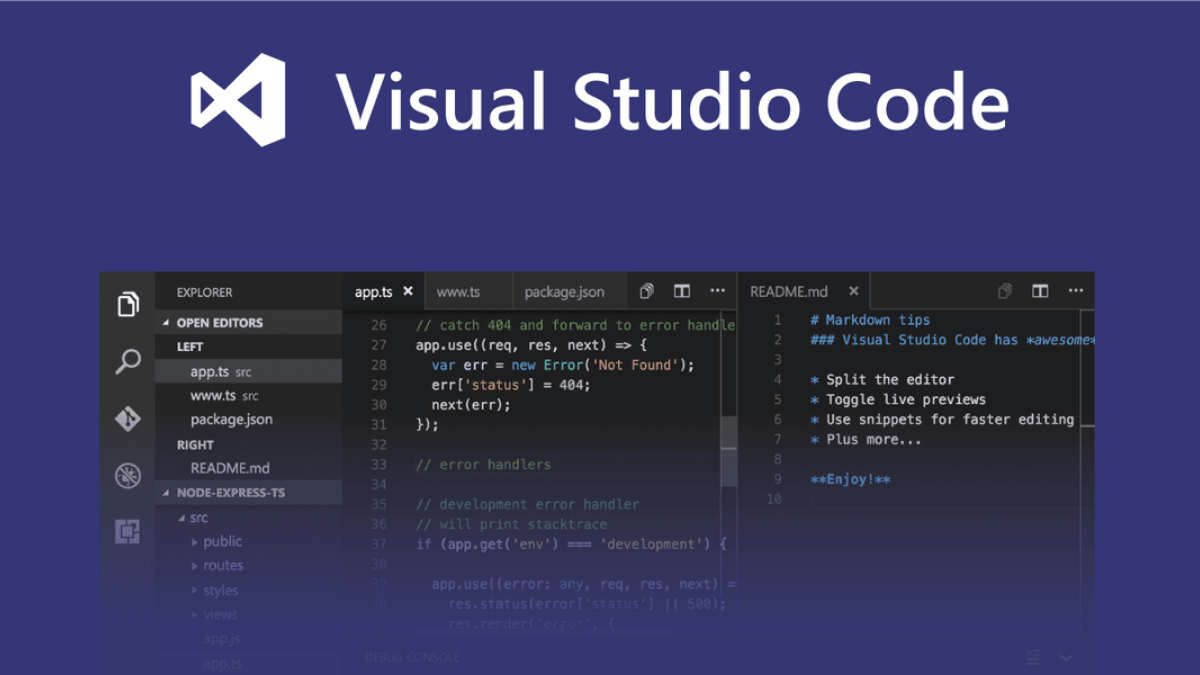Click the split editor icon in right group

[x=1040, y=290]
